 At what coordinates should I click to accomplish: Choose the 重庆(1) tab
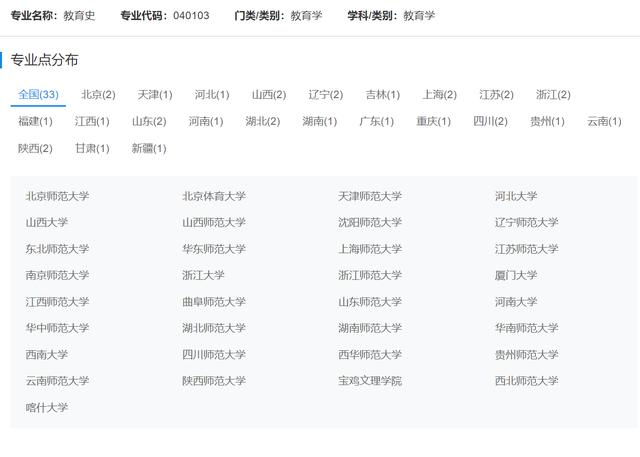point(433,121)
